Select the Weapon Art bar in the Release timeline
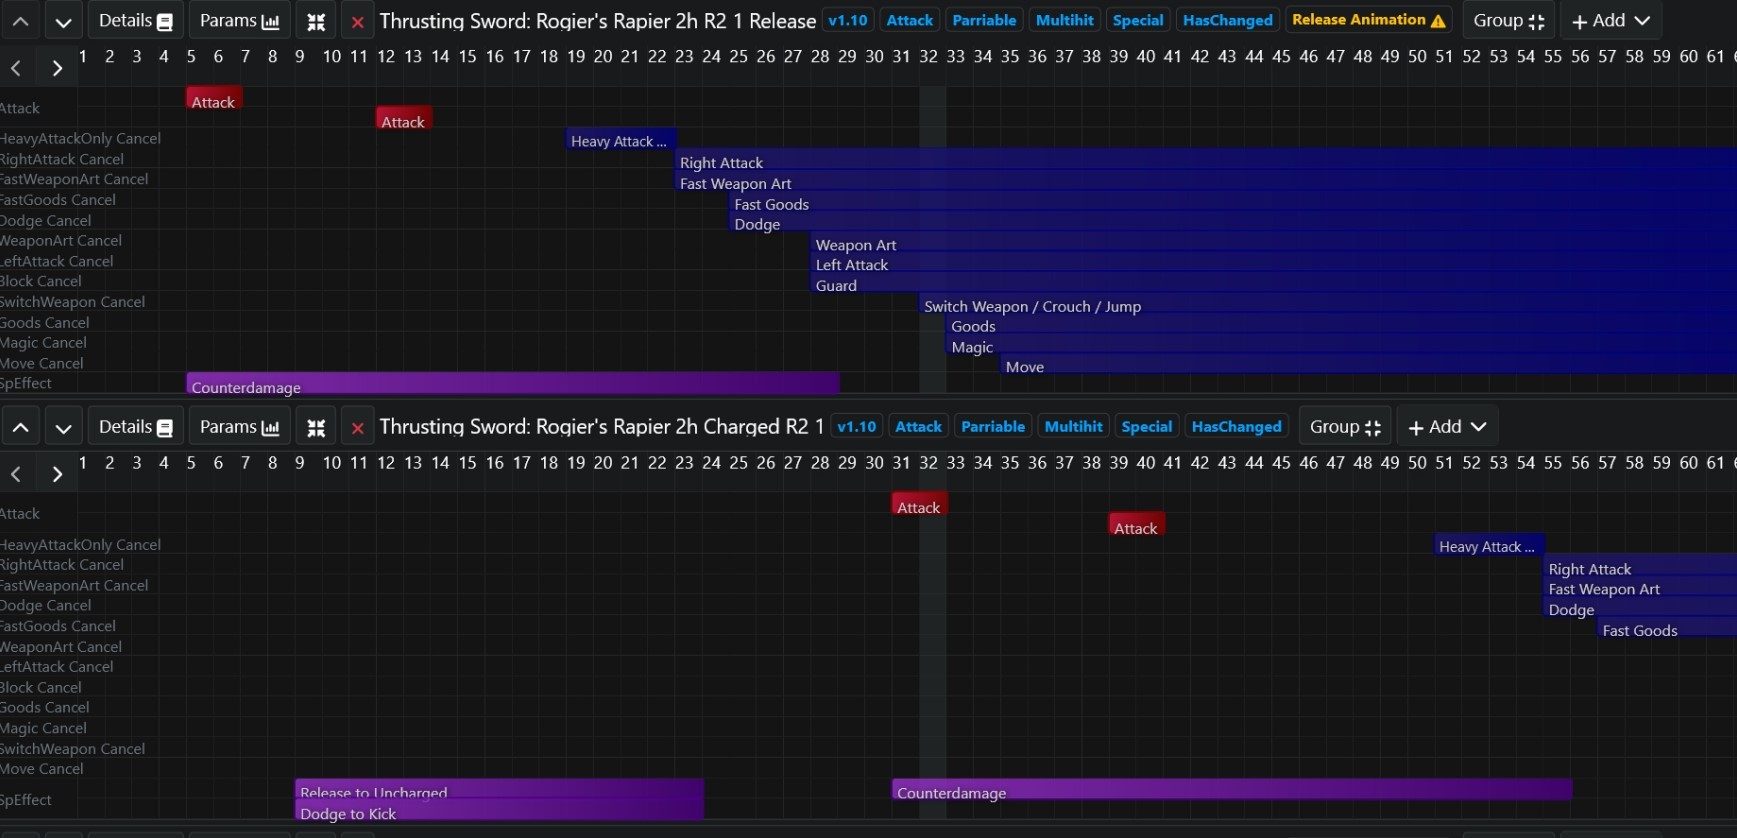The height and width of the screenshot is (838, 1737). point(1274,243)
